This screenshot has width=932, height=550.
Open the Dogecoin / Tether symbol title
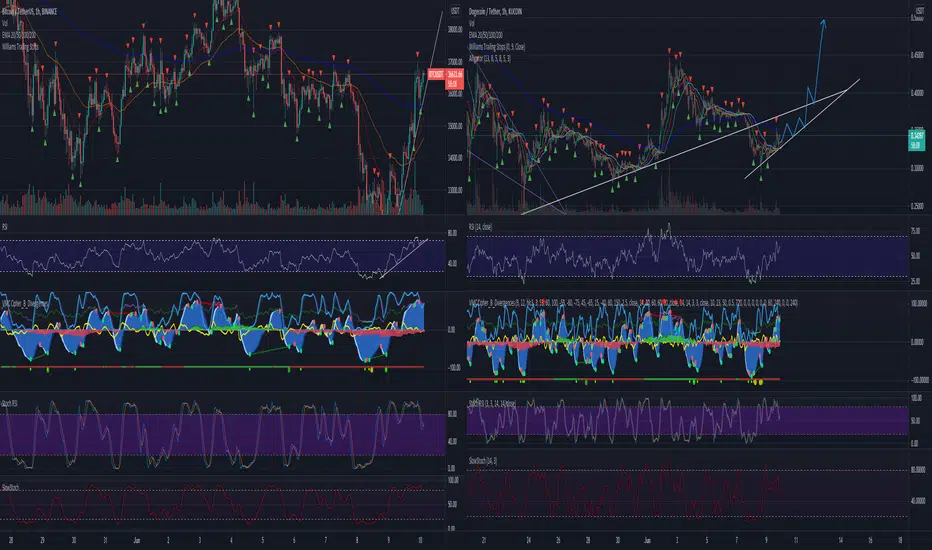coord(495,11)
